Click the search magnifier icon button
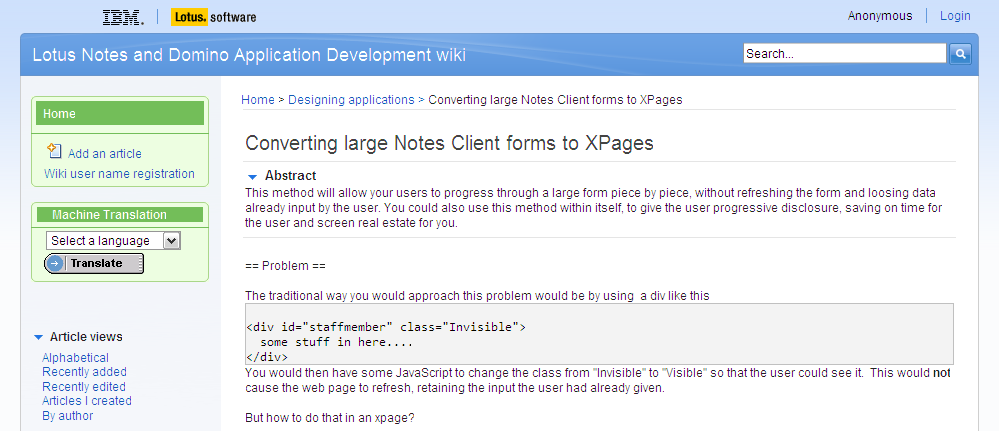 960,54
